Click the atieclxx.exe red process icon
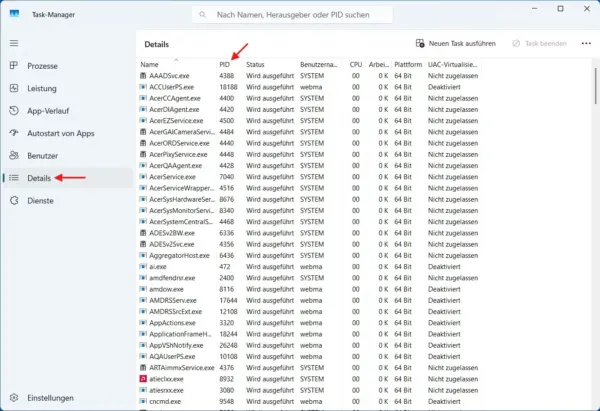 click(143, 379)
